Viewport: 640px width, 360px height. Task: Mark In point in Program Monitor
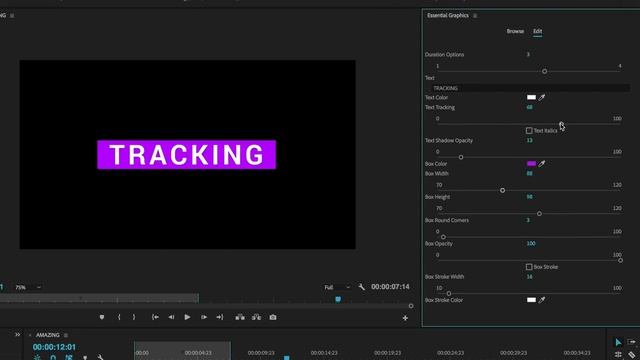[x=119, y=317]
